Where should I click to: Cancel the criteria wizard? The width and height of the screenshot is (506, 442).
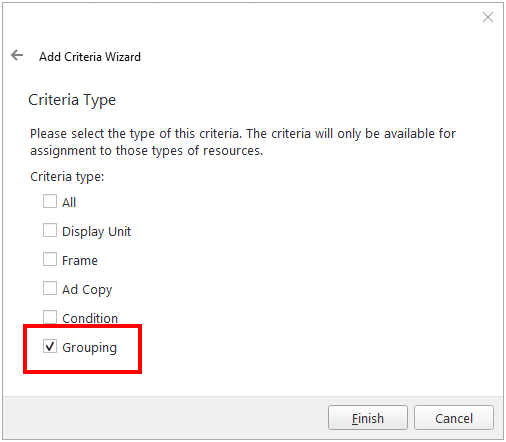[x=454, y=418]
